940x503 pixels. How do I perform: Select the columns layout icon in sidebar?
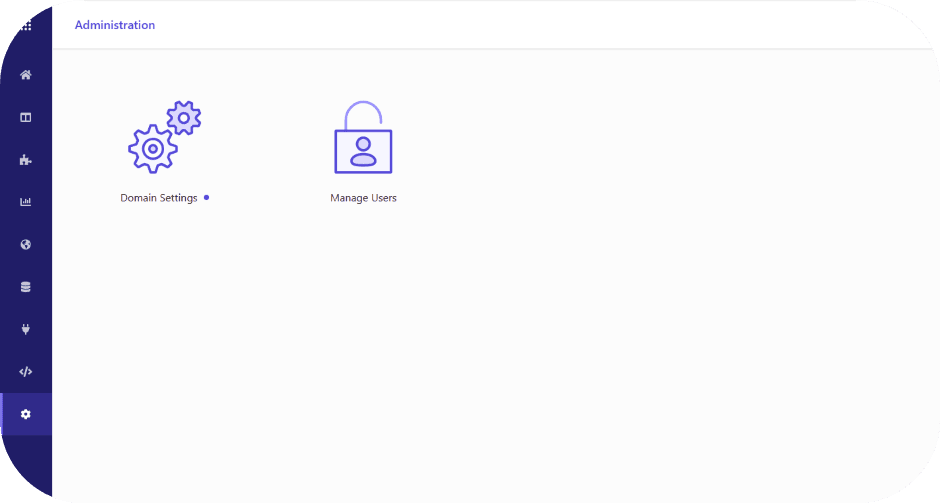pos(25,118)
